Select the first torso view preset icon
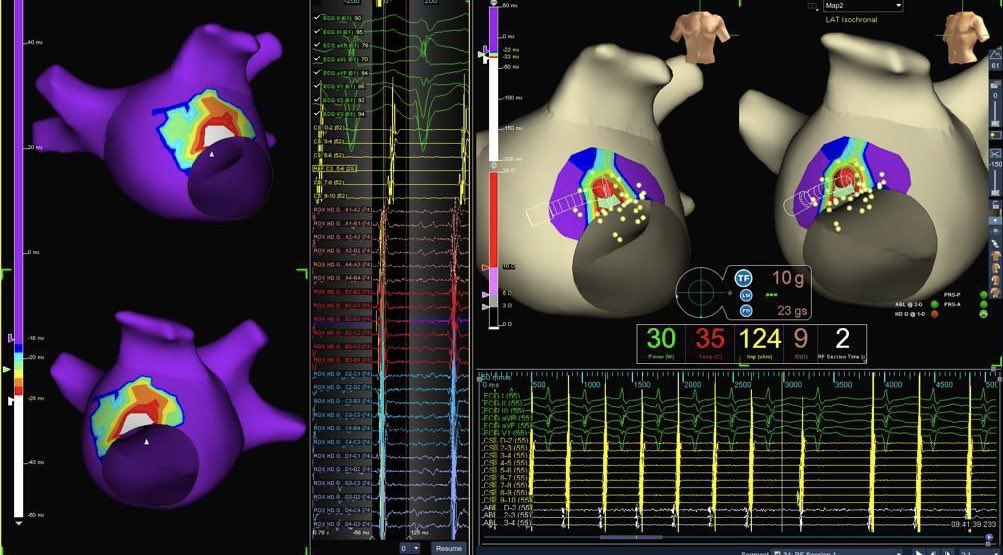This screenshot has width=1003, height=555. point(995,256)
